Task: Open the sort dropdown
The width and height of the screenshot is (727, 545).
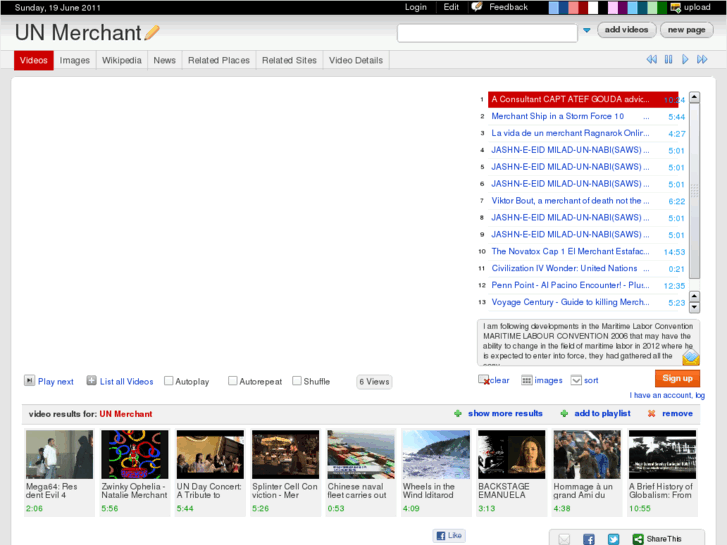Action: 576,380
